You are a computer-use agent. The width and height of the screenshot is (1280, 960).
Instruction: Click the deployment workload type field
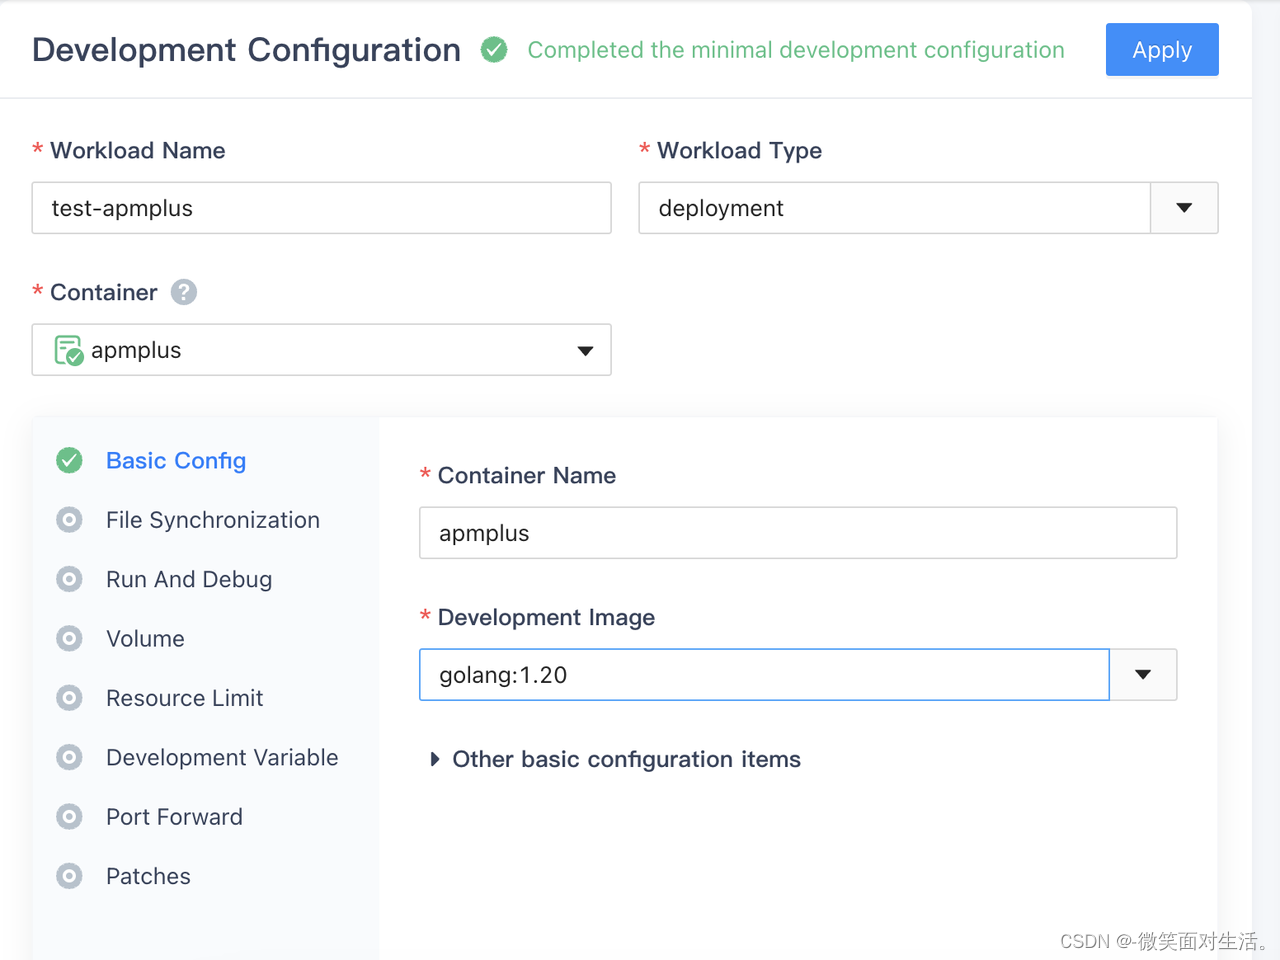[895, 208]
